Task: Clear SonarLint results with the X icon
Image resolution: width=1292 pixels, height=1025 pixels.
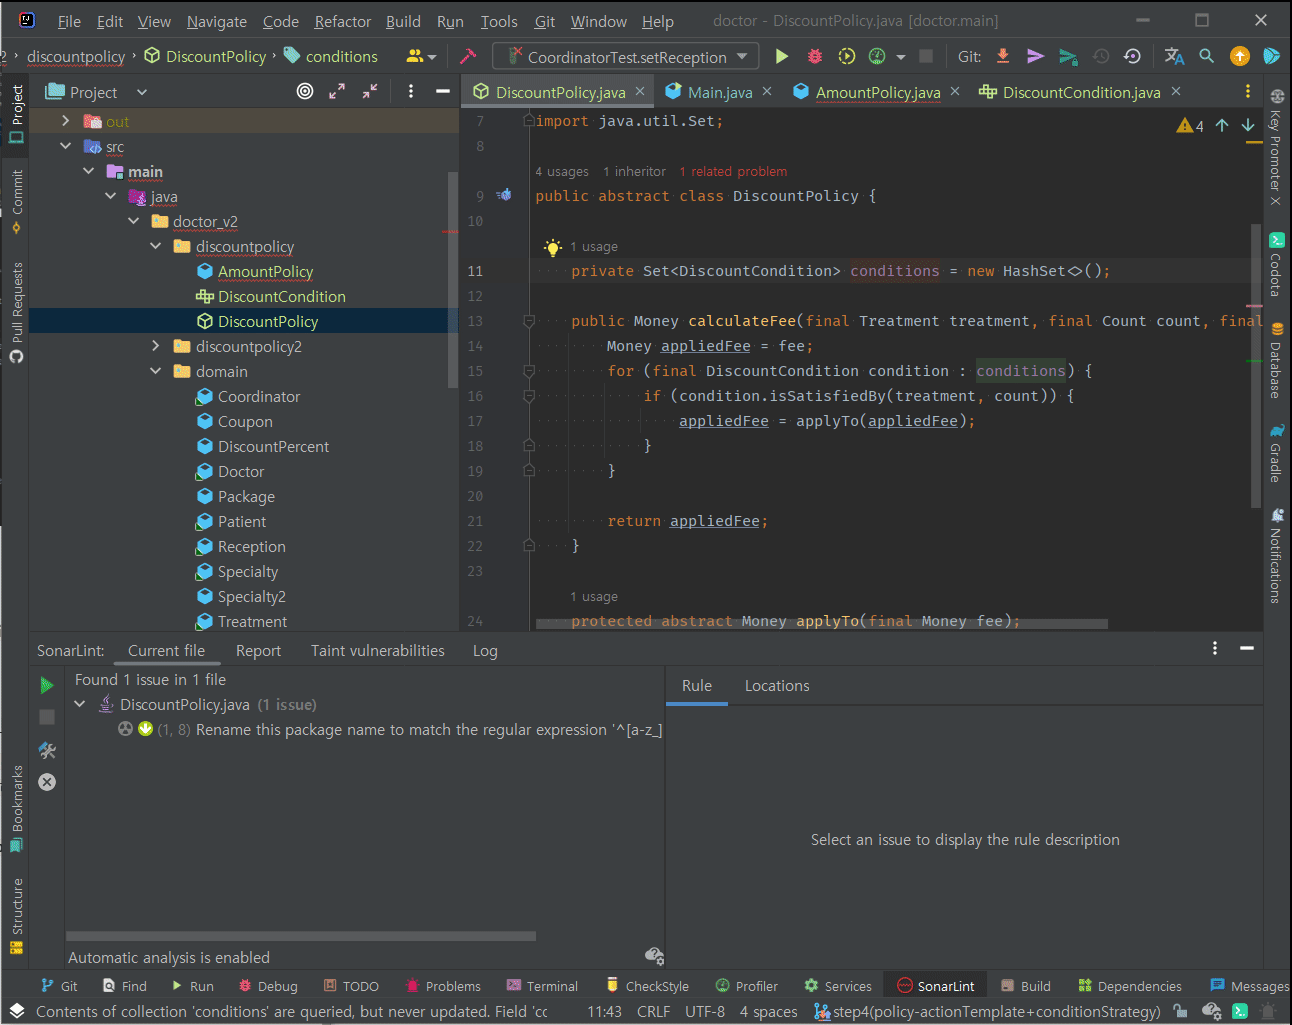Action: (x=47, y=782)
